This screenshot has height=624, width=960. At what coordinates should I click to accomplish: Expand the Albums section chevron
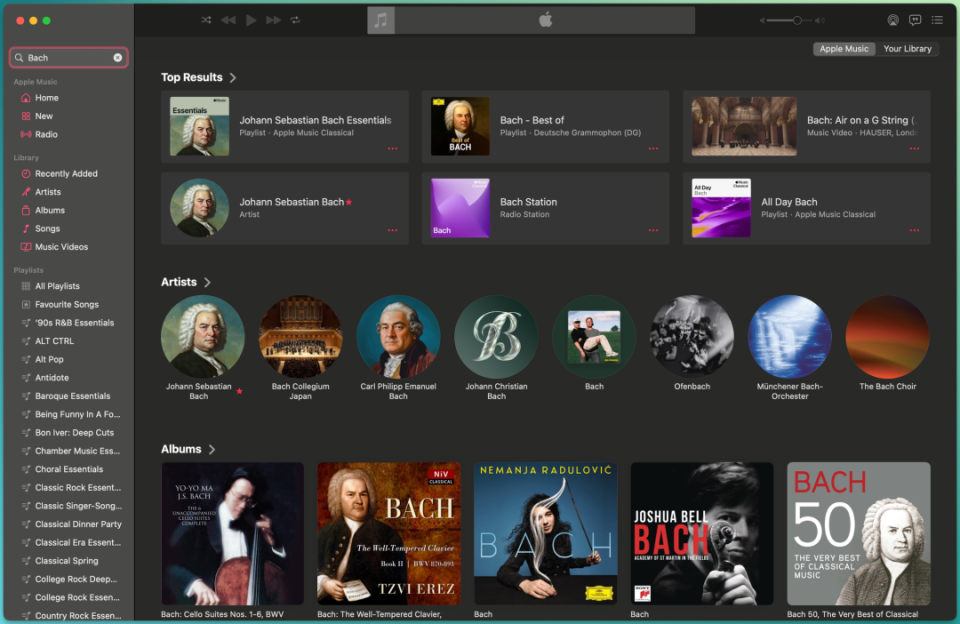212,449
